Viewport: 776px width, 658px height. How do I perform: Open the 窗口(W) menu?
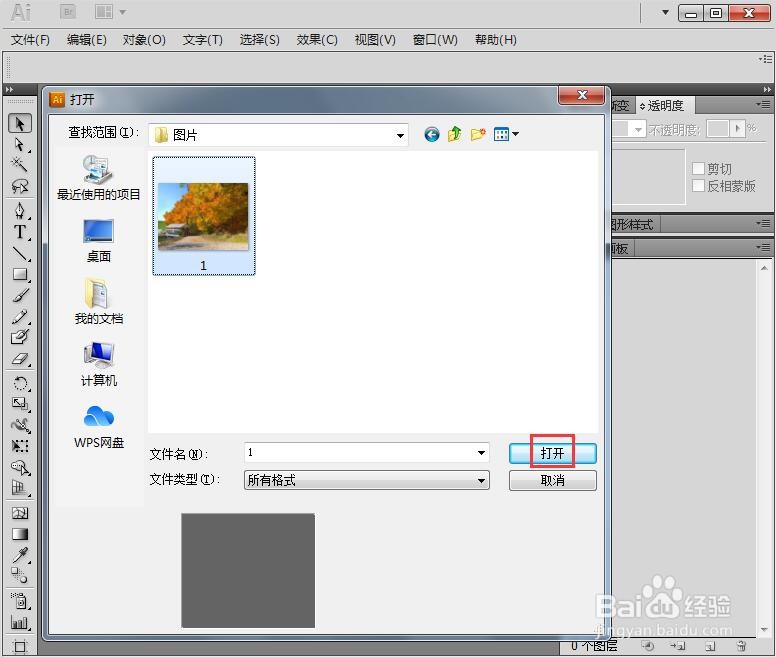435,40
